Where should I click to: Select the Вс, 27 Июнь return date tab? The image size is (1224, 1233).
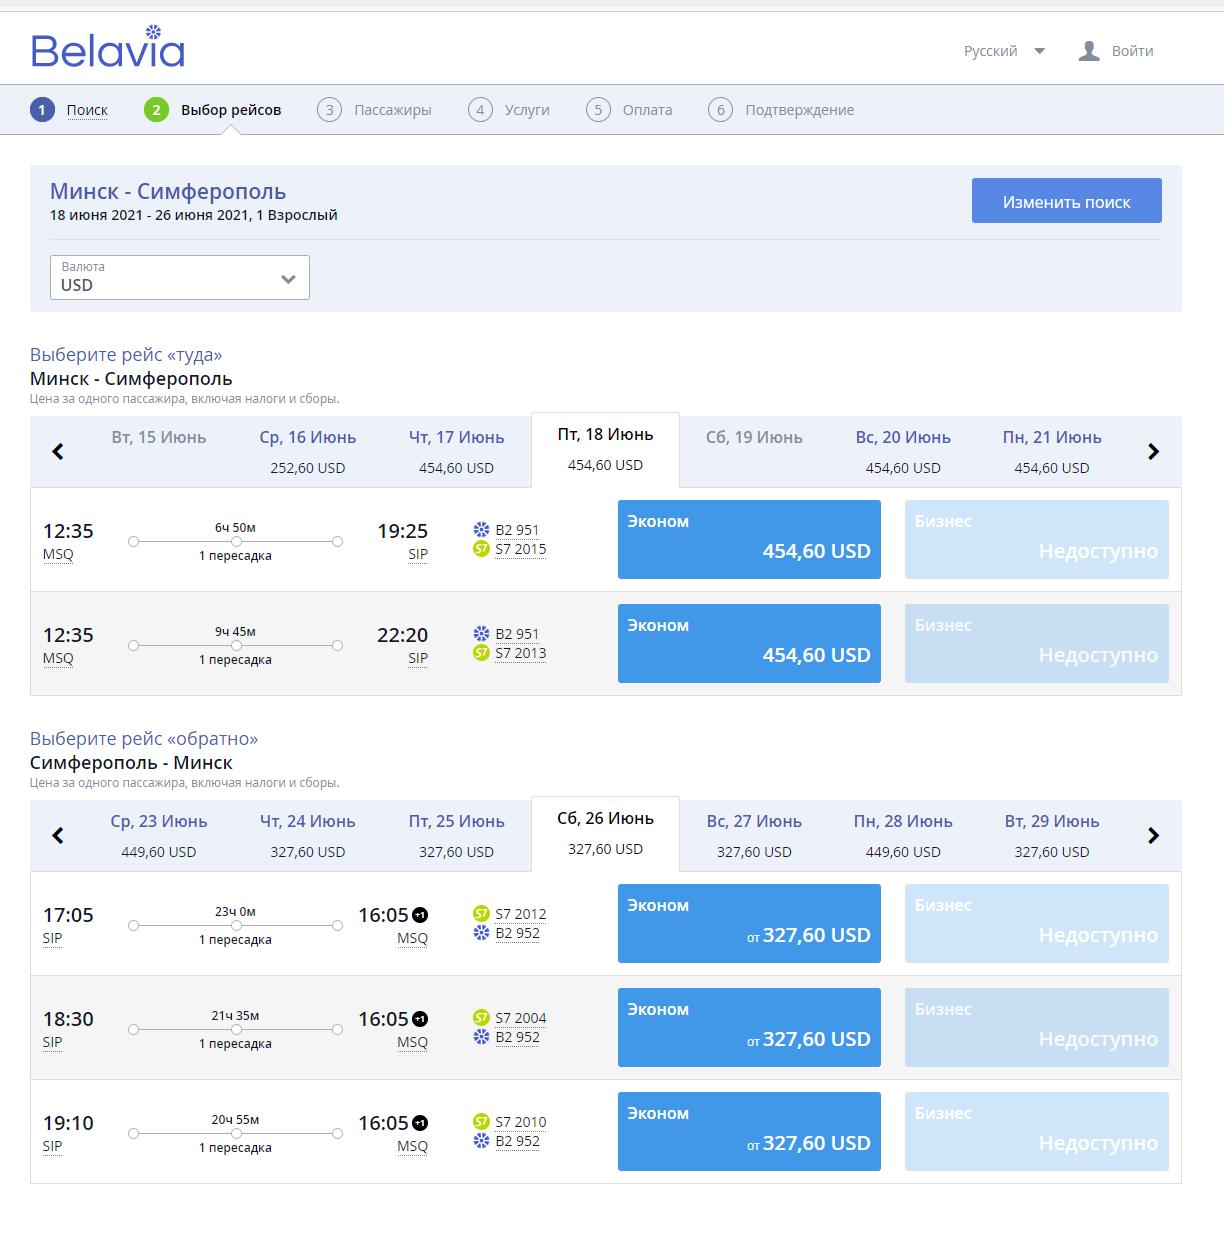point(754,836)
